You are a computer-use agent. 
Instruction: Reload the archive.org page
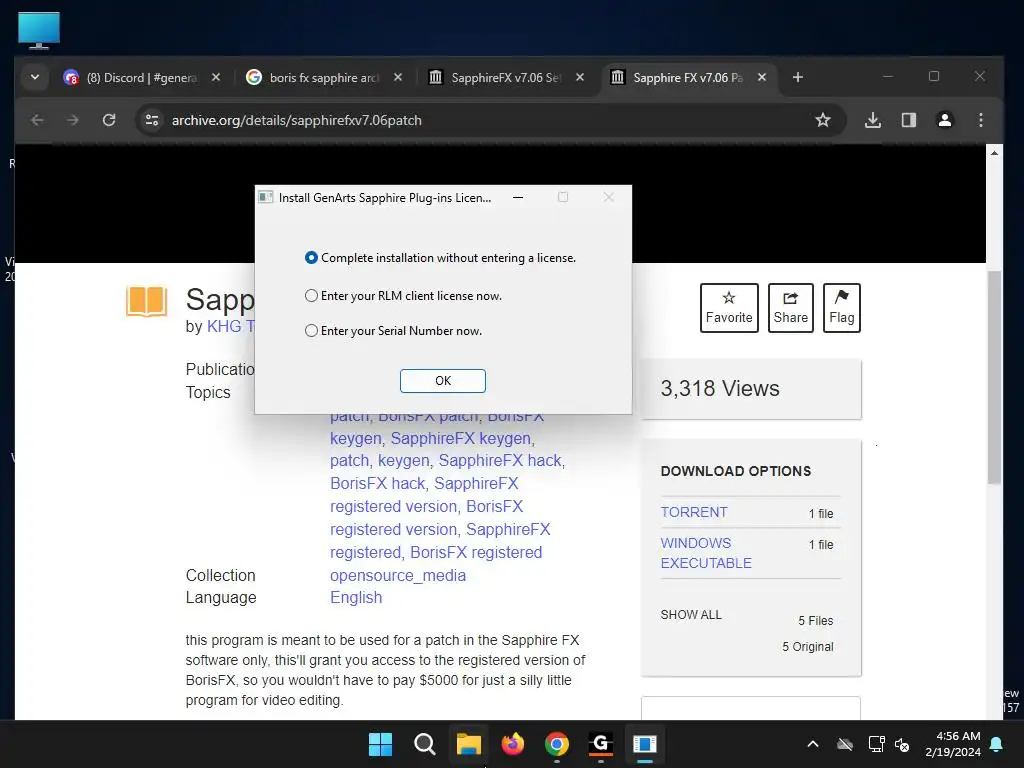(x=109, y=120)
